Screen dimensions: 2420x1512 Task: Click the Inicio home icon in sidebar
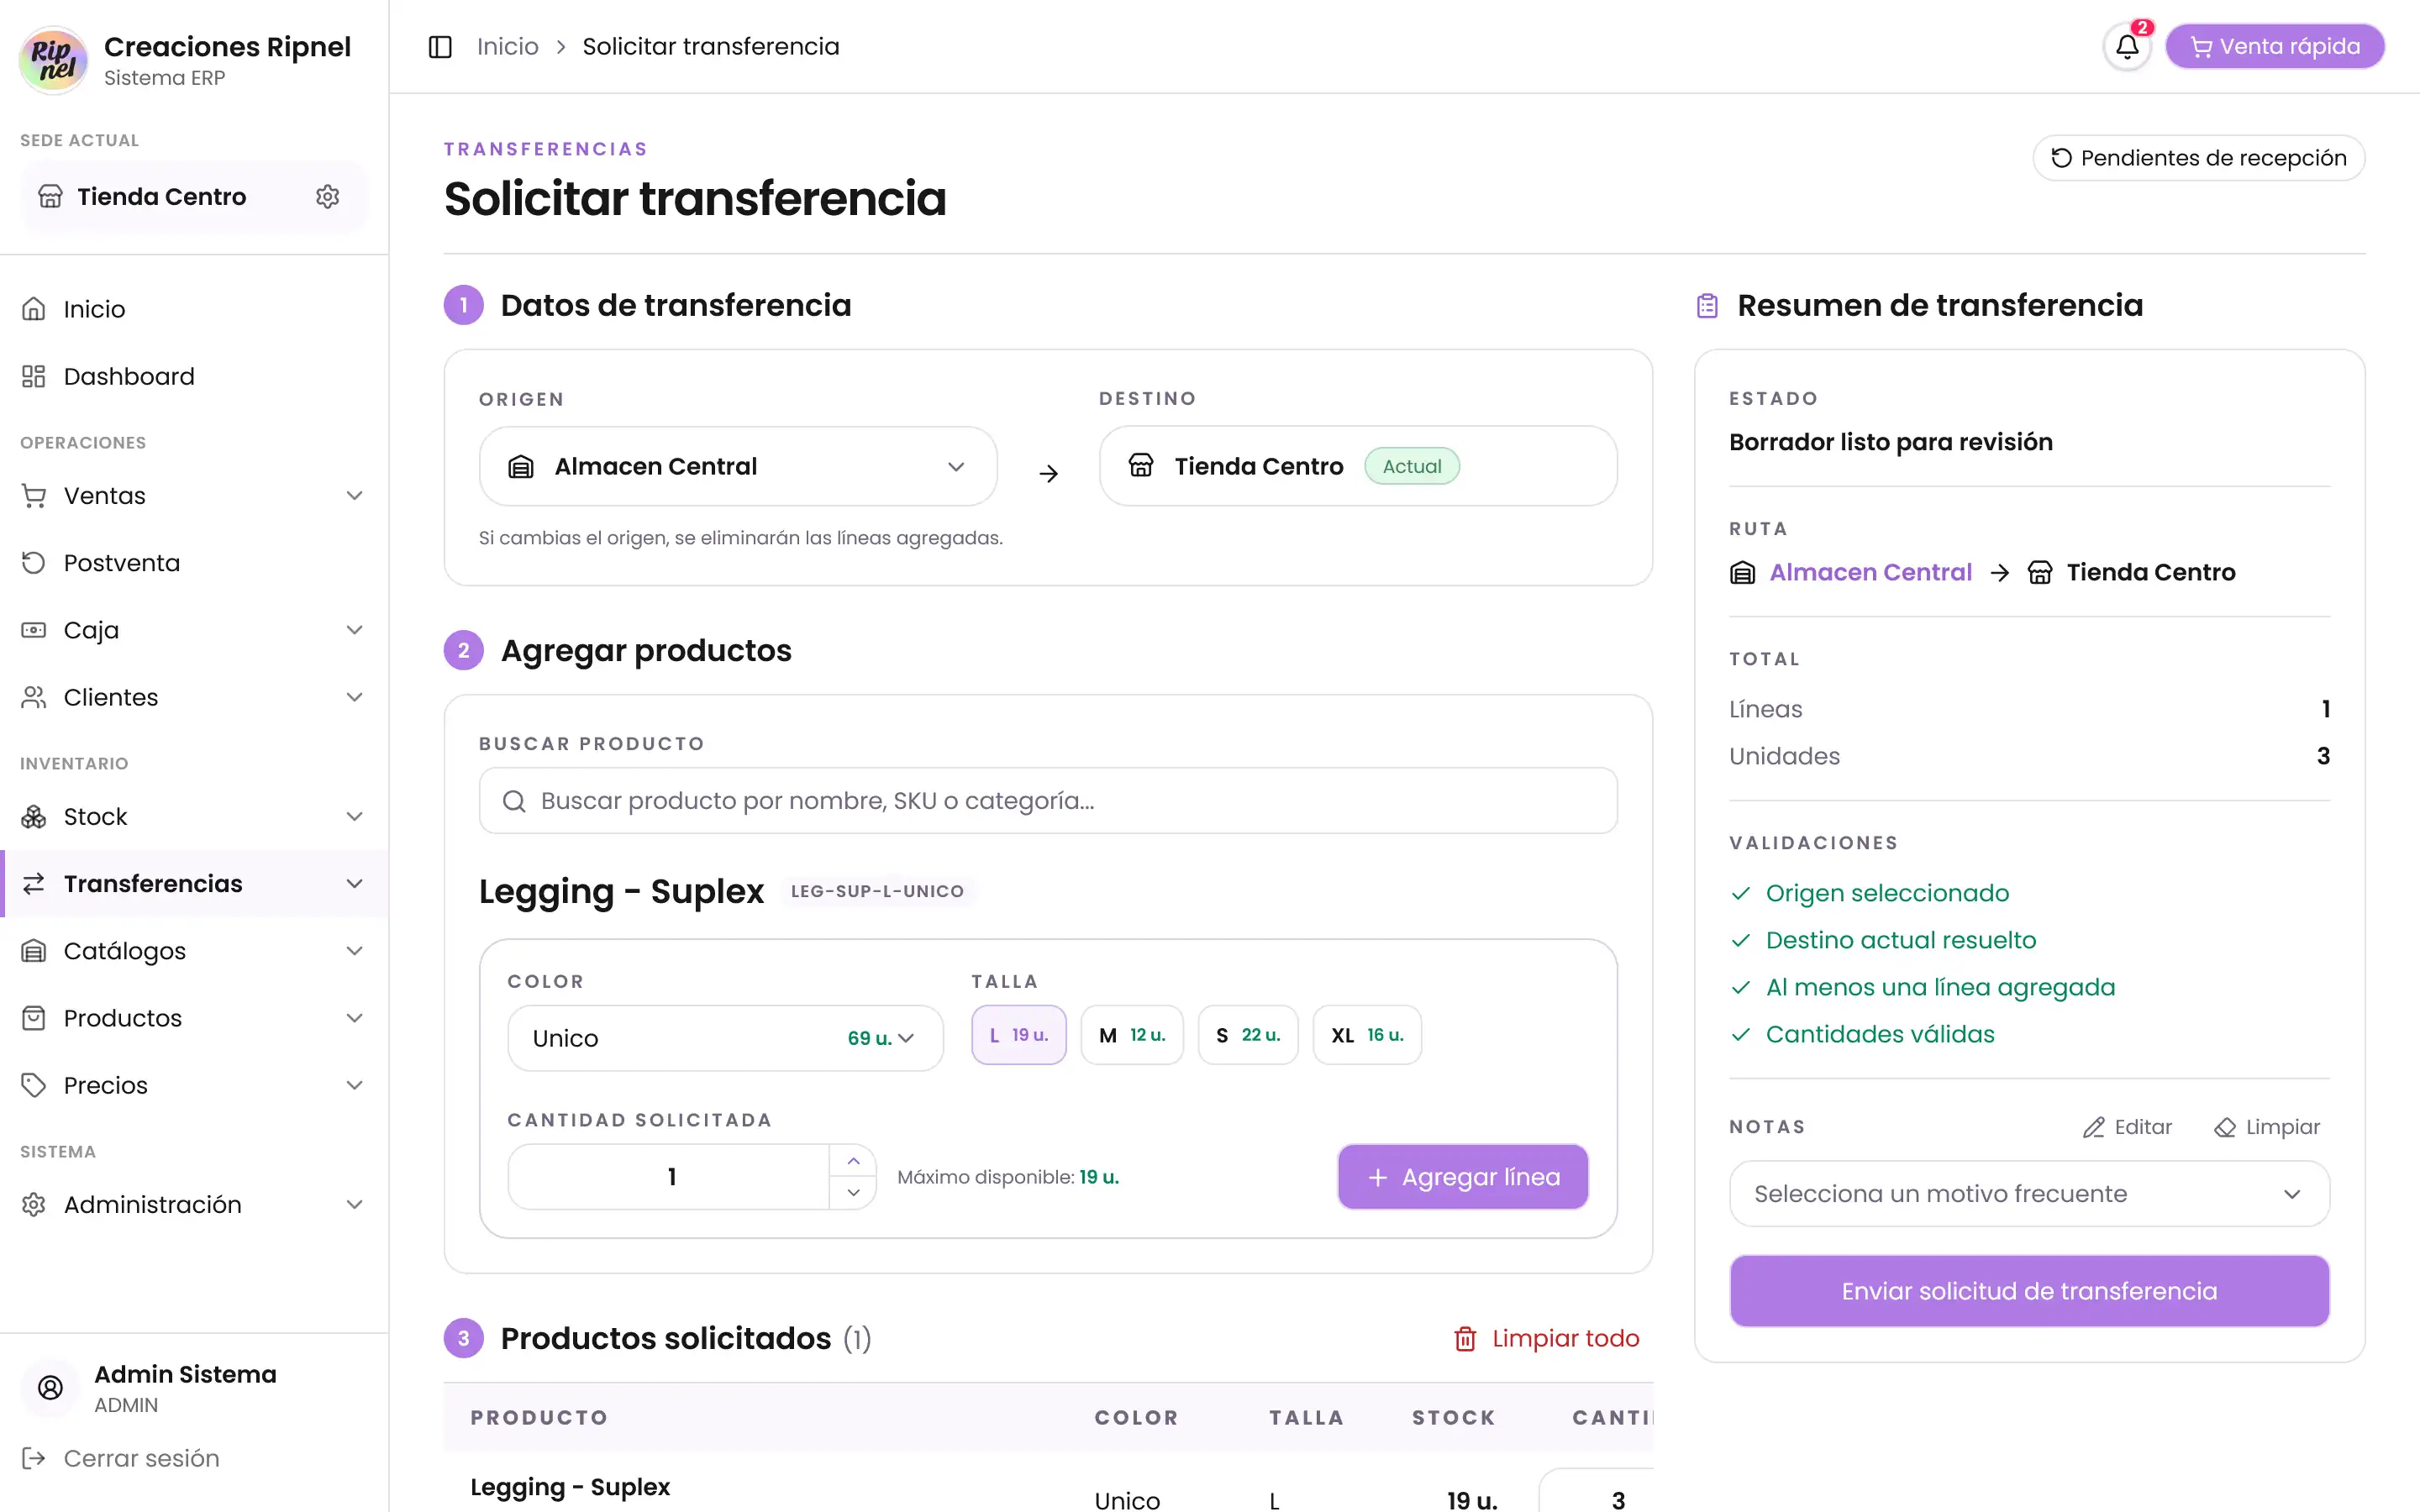coord(34,309)
